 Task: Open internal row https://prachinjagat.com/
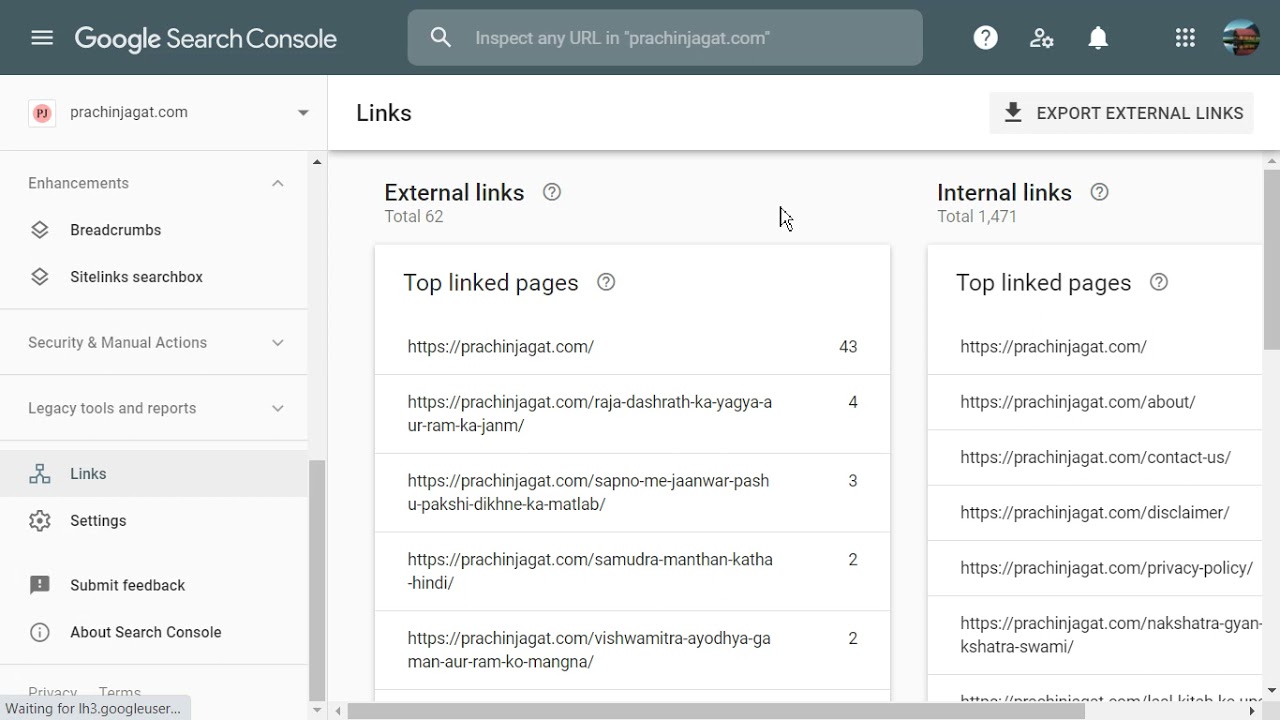tap(1095, 347)
